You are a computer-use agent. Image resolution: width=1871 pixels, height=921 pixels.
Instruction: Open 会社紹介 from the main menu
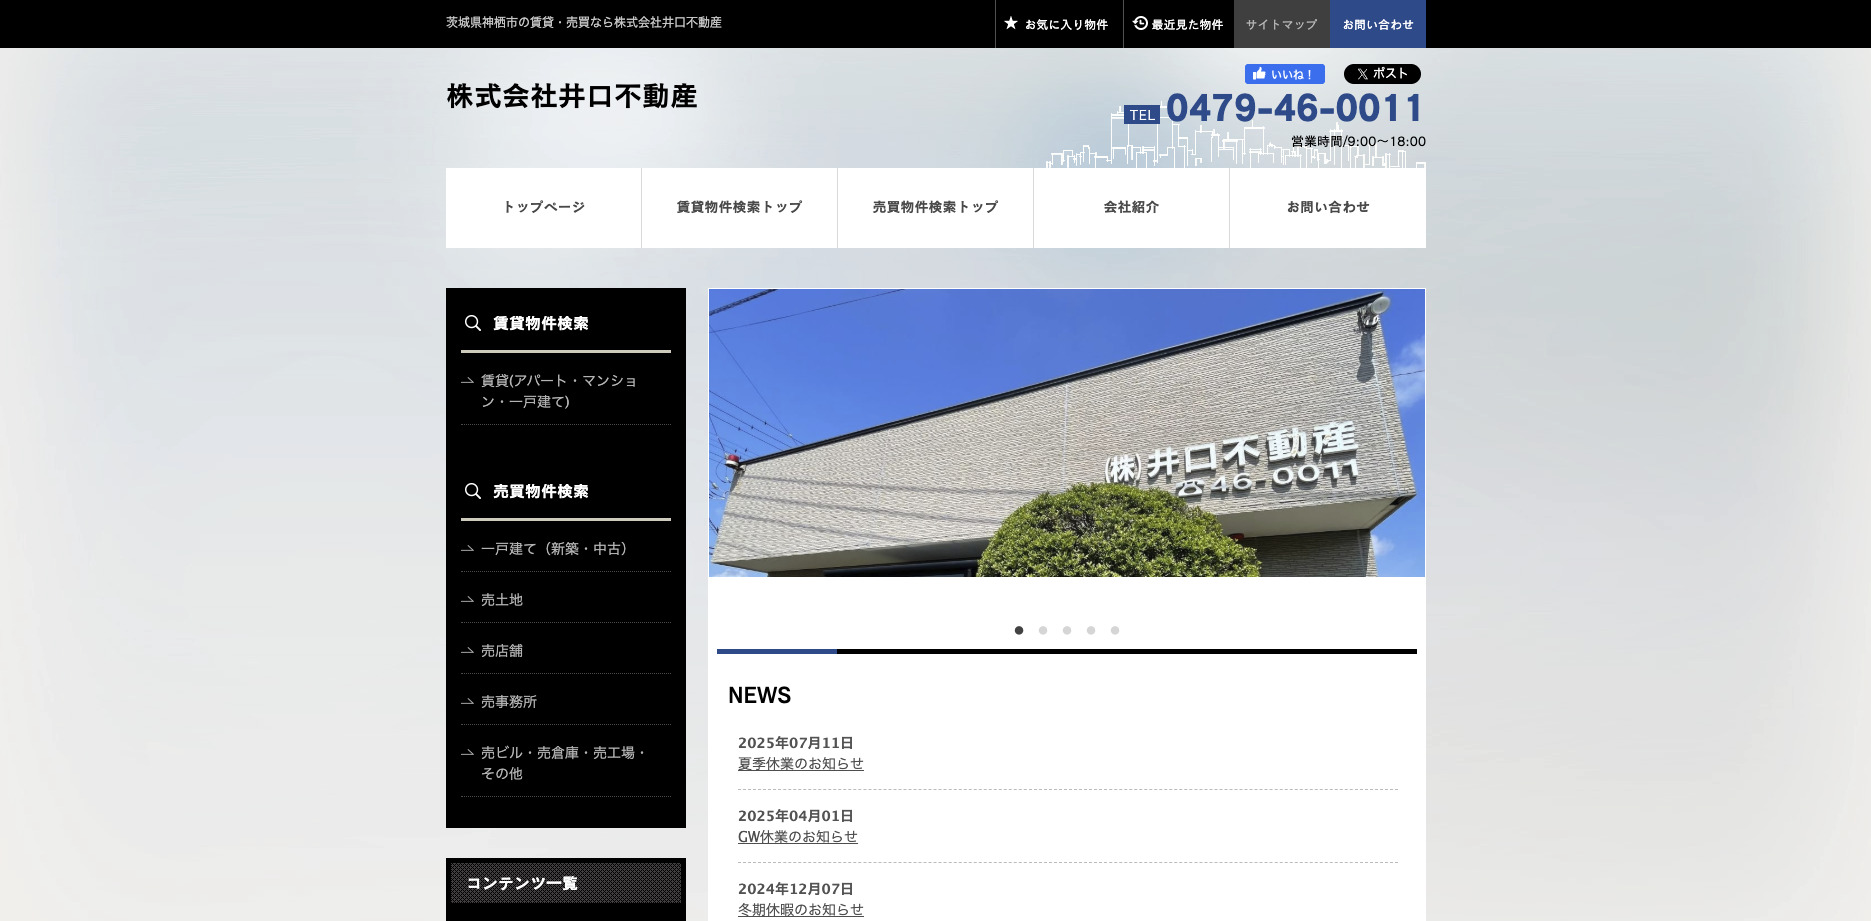1131,207
